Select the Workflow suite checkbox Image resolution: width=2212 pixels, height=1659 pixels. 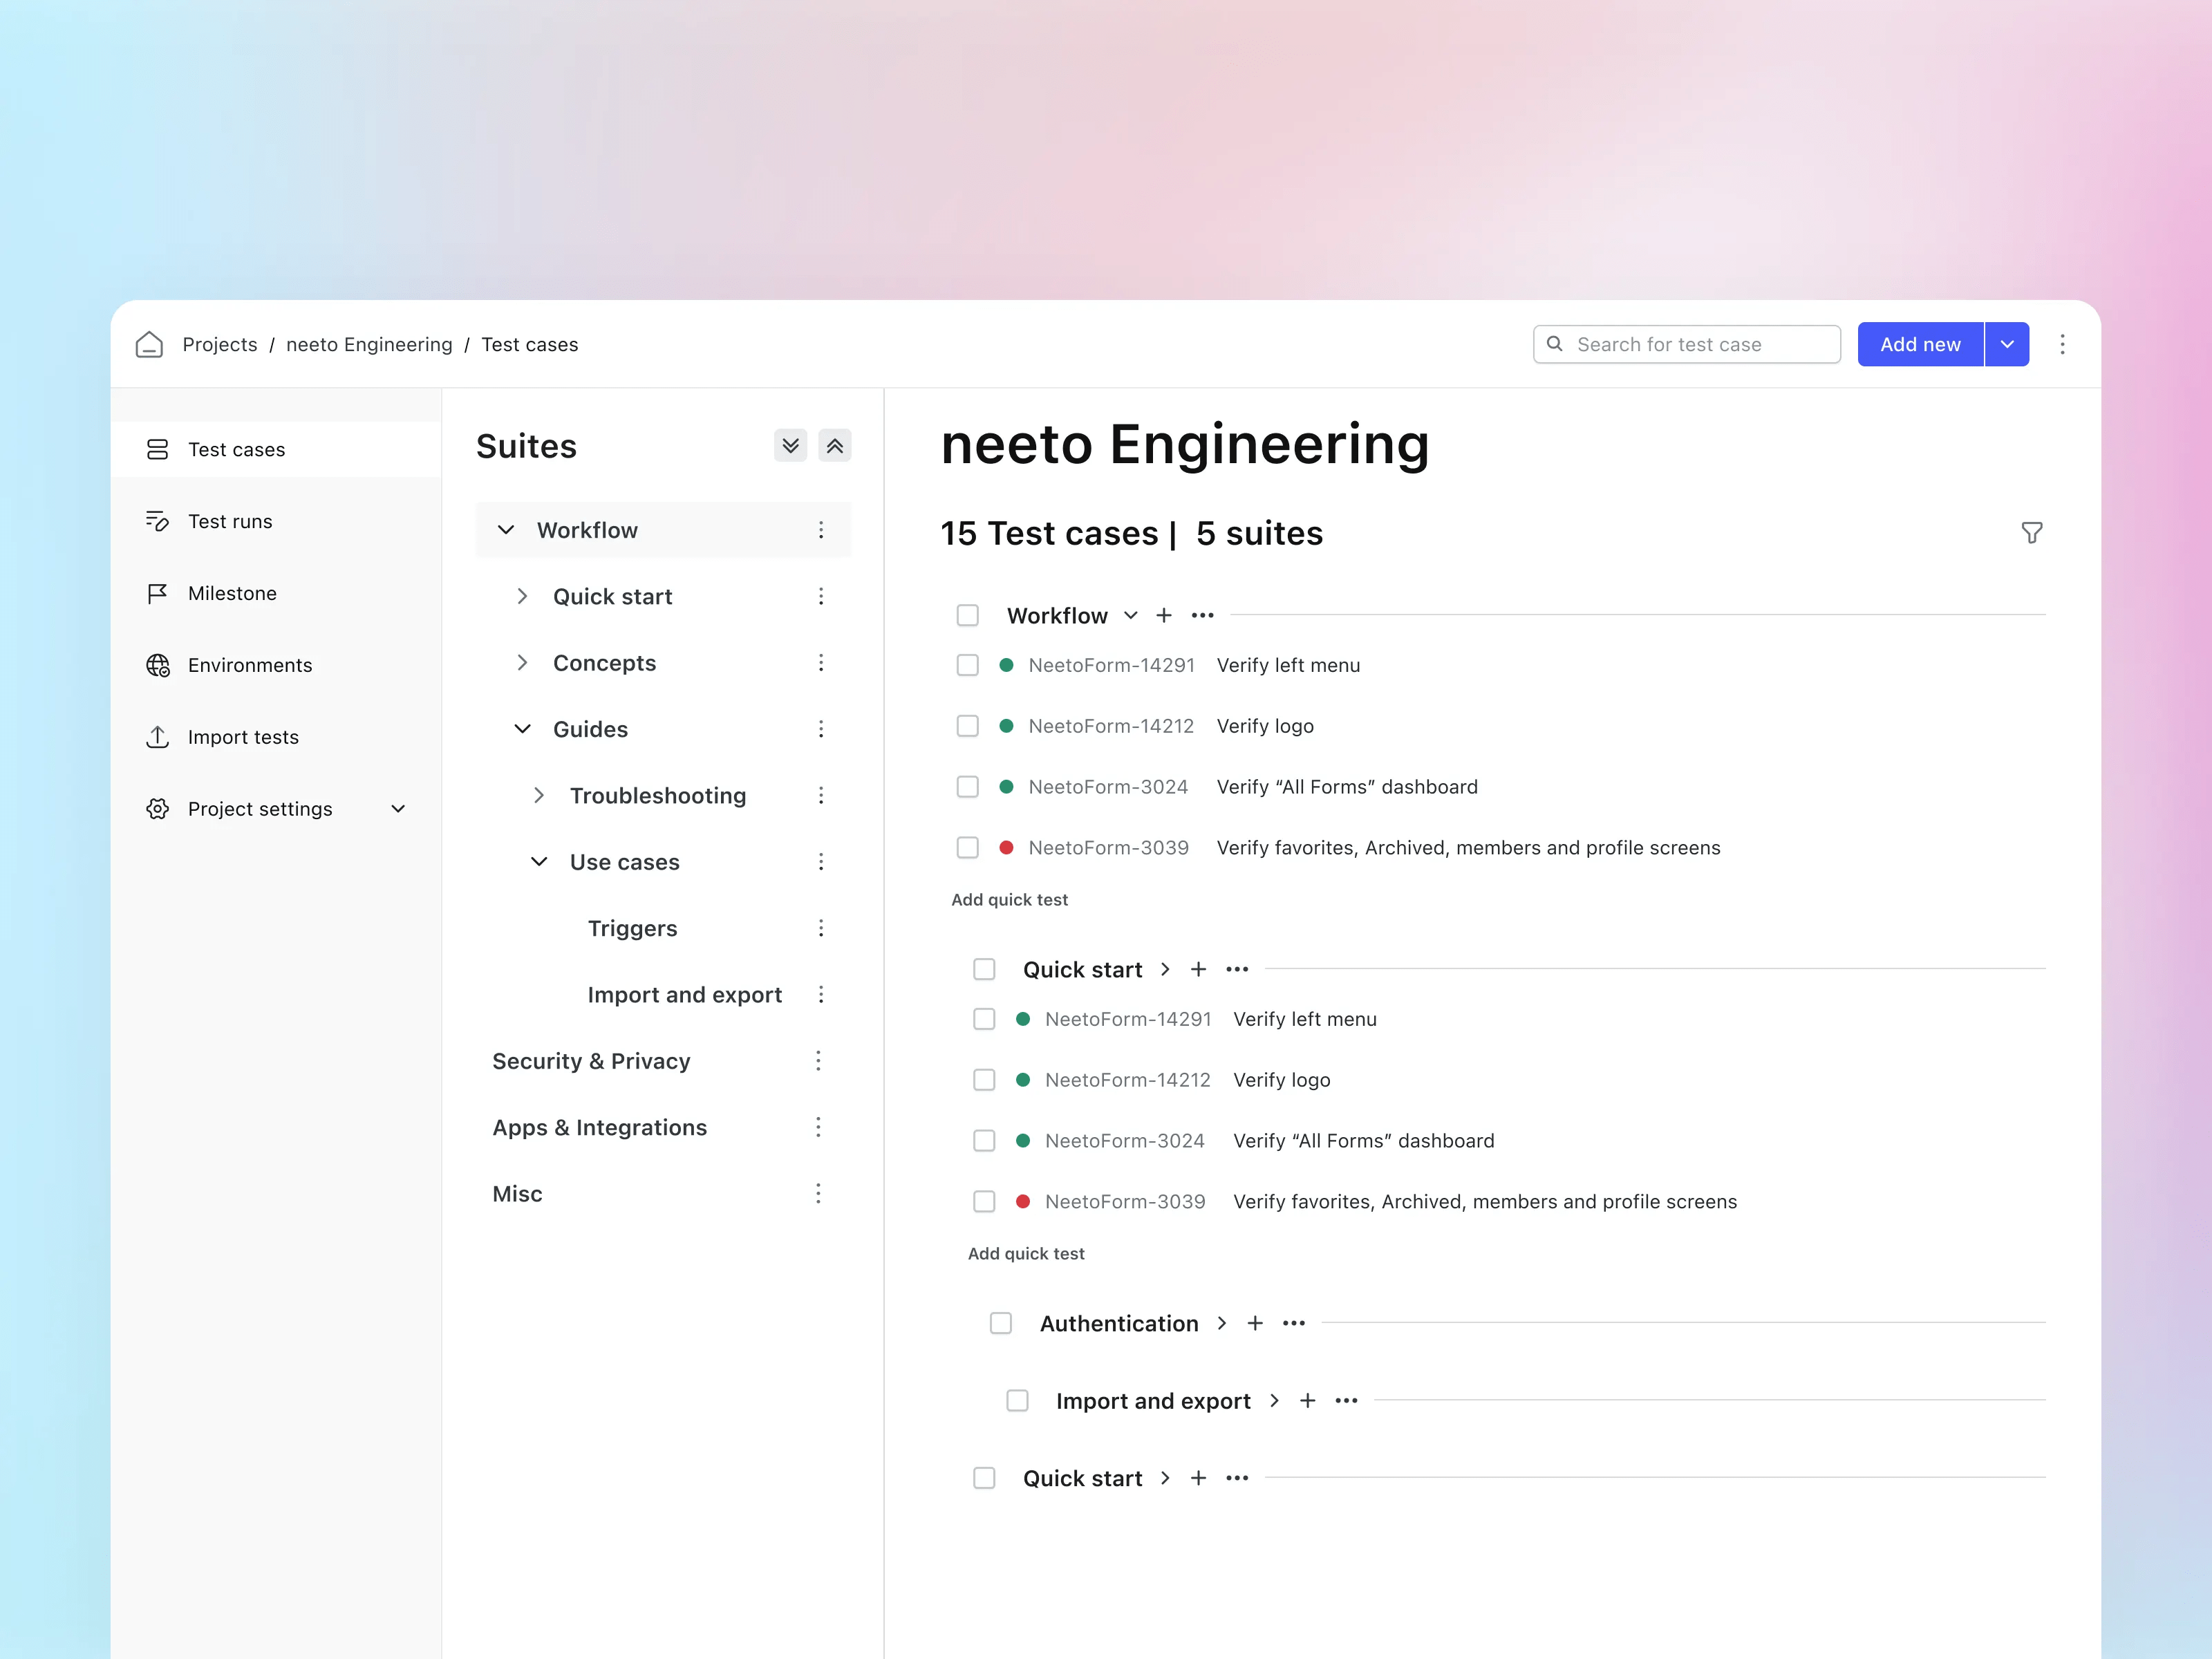(967, 615)
